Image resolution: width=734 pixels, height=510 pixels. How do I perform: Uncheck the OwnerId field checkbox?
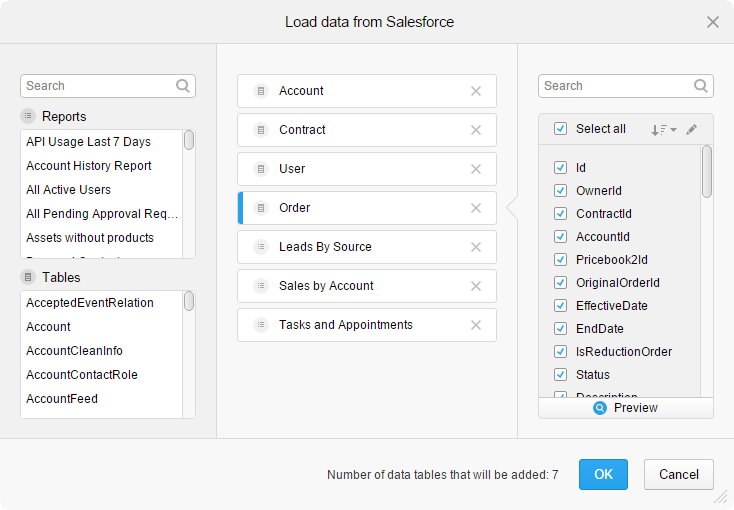pyautogui.click(x=560, y=191)
